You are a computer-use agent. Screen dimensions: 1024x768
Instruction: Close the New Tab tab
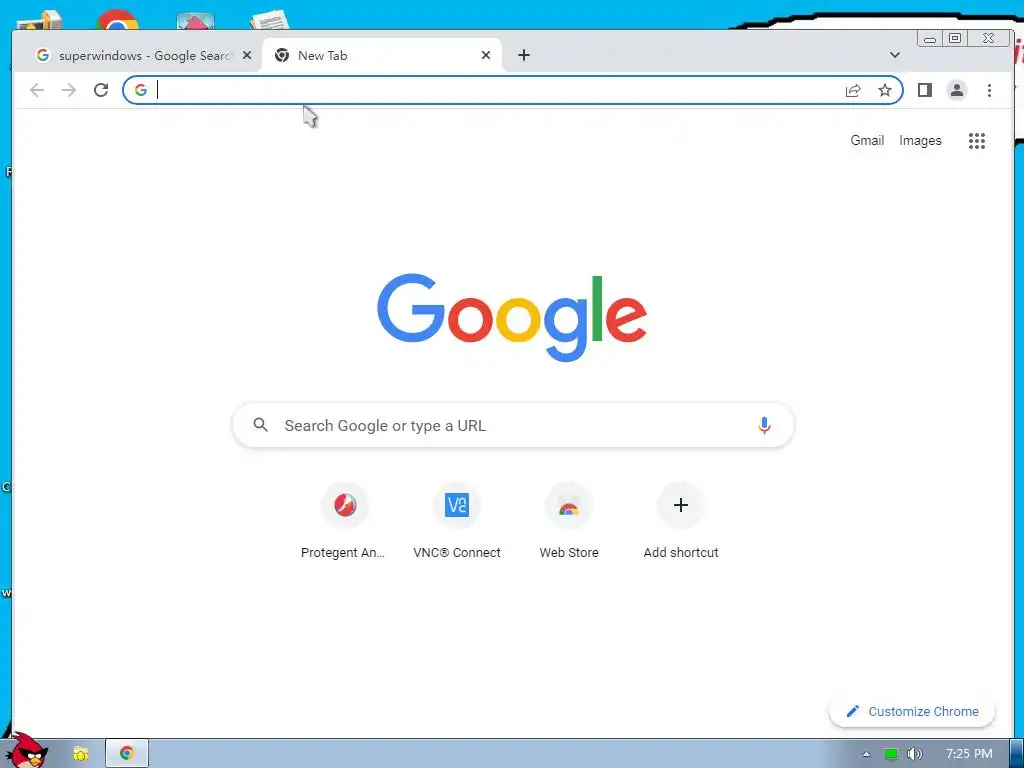click(486, 56)
